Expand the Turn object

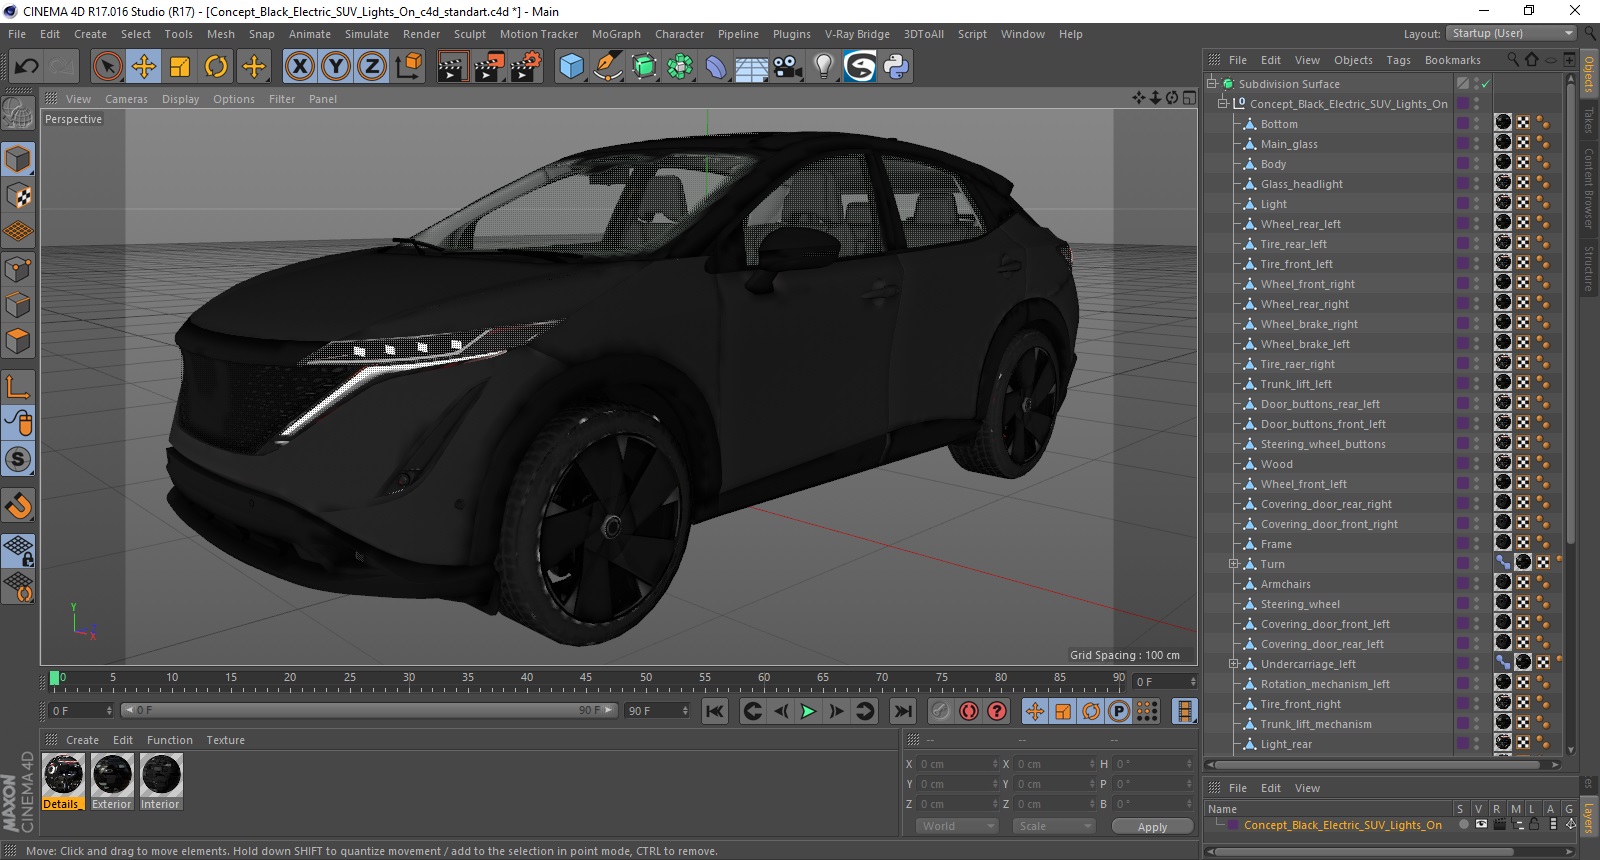(1234, 564)
